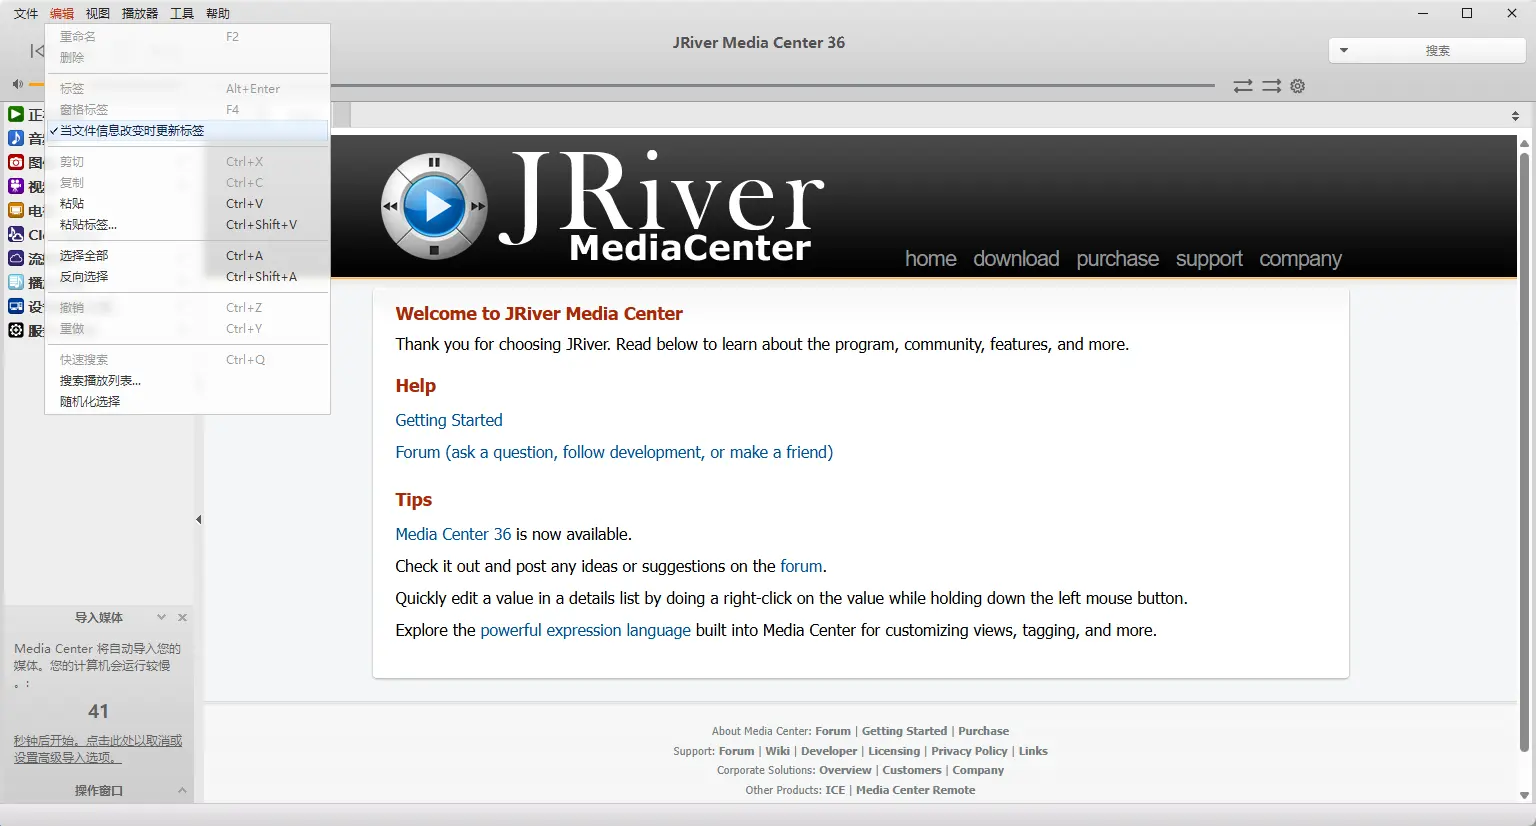The width and height of the screenshot is (1536, 826).
Task: Choose 选择全部 menu entry
Action: 187,256
